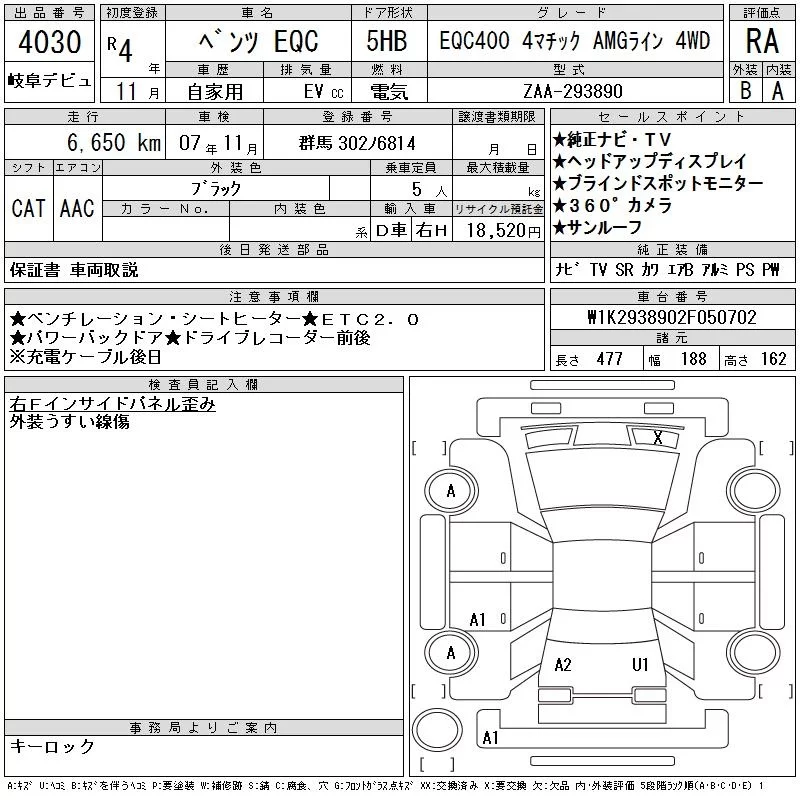
Task: Click the A mark in front wheel
Action: [x=451, y=491]
